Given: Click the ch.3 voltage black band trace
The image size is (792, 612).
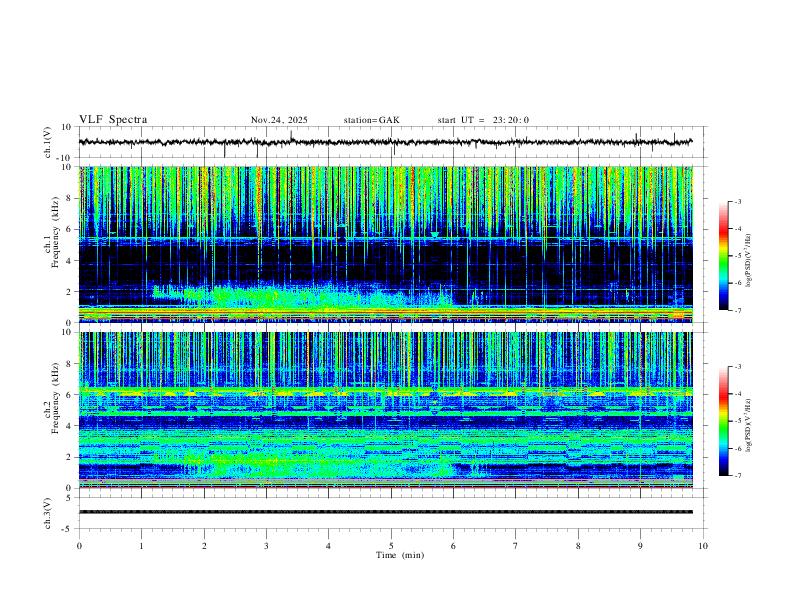Looking at the screenshot, I should click(386, 512).
